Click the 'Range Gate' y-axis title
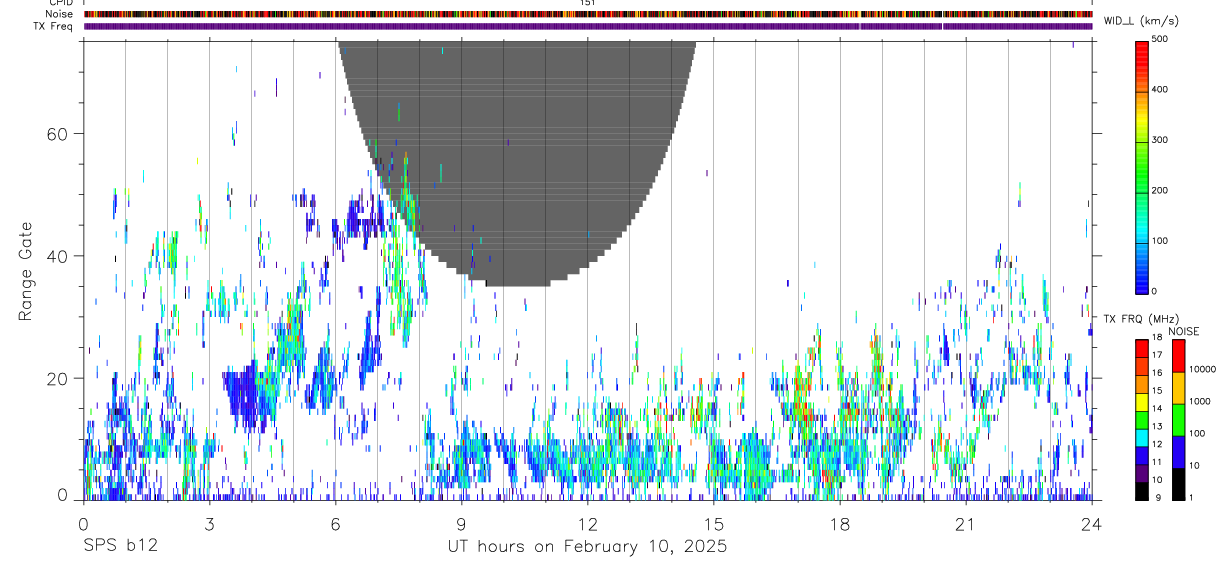The width and height of the screenshot is (1228, 567). point(26,271)
